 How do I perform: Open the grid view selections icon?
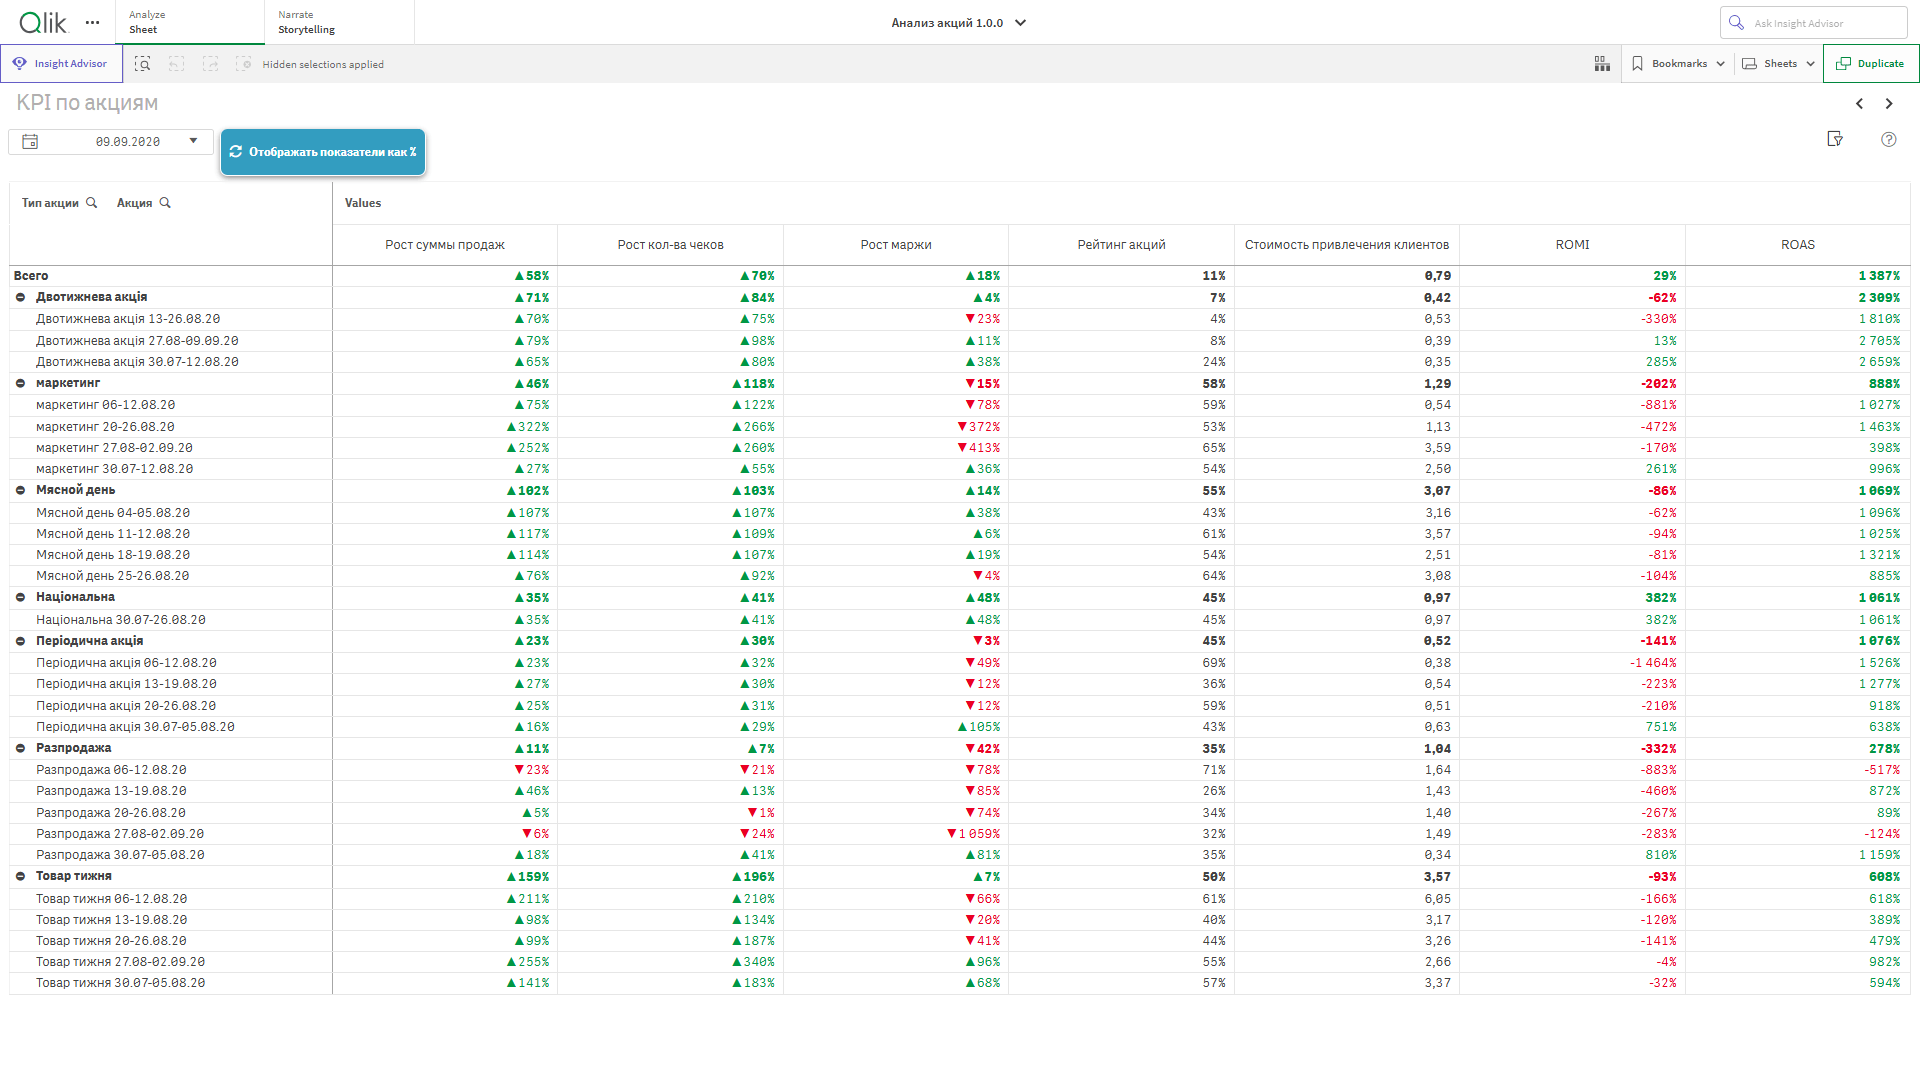1602,64
